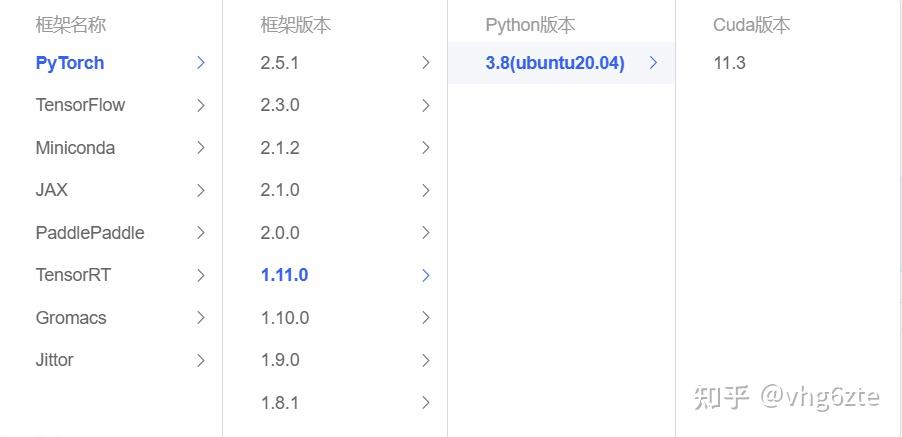Viewport: 902px width, 437px height.
Task: Select Gromacs from the list
Action: click(x=71, y=318)
